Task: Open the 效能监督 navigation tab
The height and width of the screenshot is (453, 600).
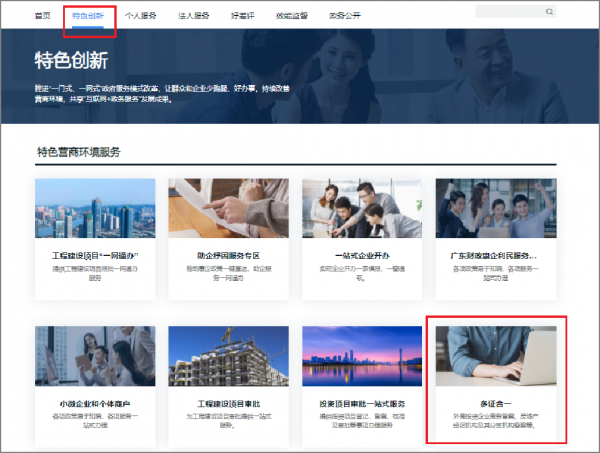Action: coord(294,16)
